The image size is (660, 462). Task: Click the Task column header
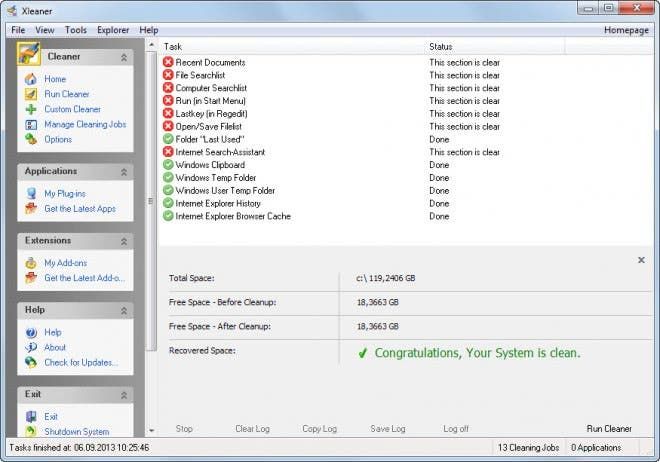tap(292, 47)
